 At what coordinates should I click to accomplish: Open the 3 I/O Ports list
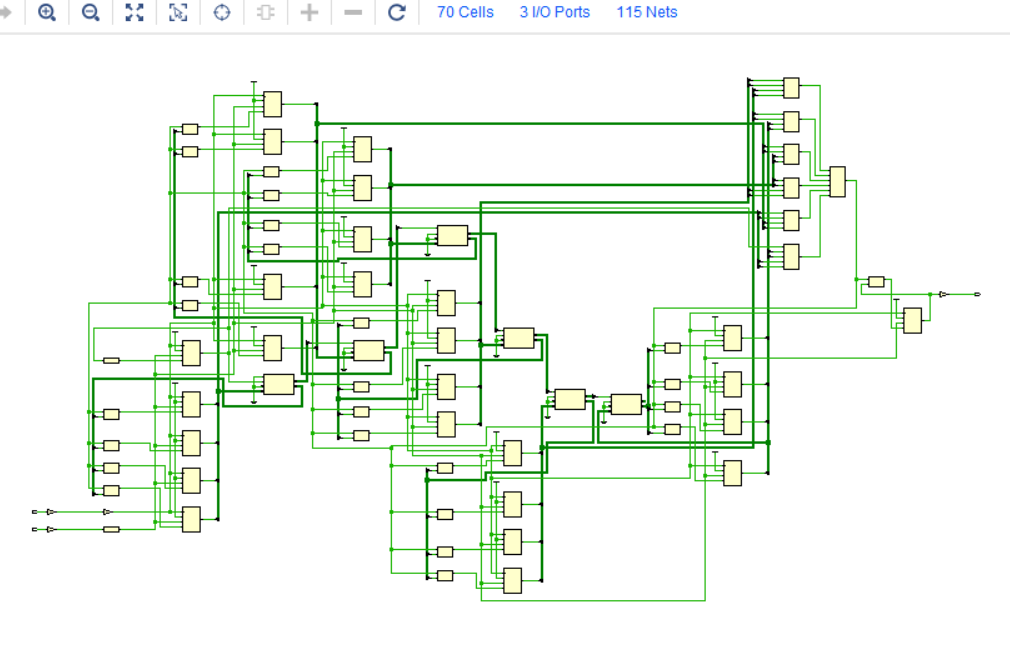coord(554,12)
